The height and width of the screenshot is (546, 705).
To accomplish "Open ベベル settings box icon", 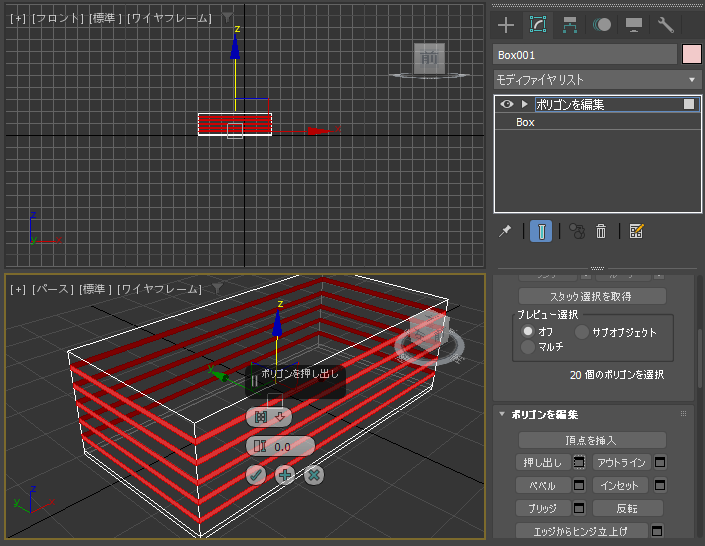I will [x=579, y=485].
